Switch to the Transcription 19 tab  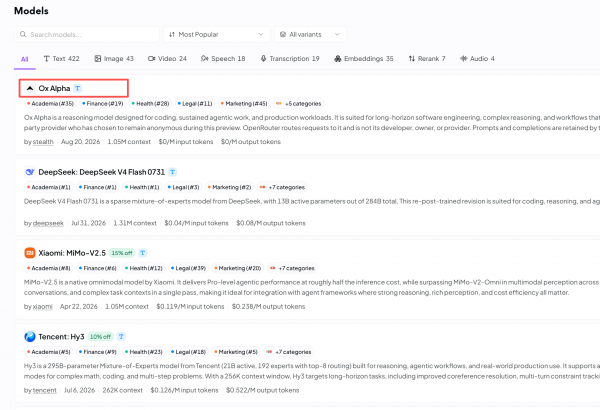tap(290, 59)
